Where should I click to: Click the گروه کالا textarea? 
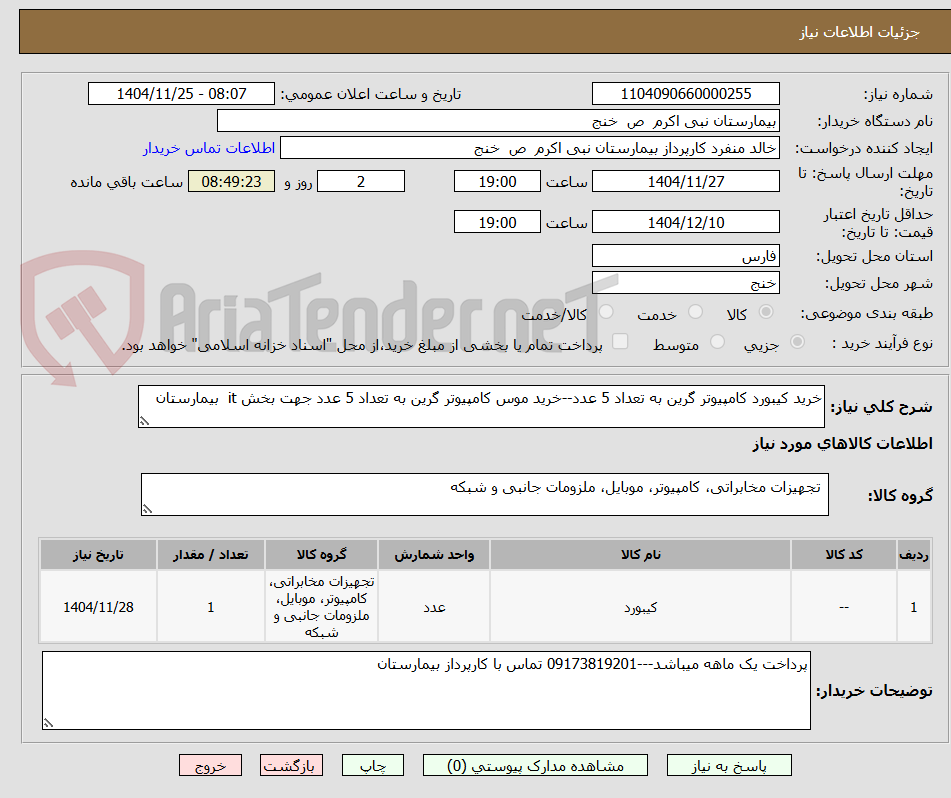tap(485, 494)
